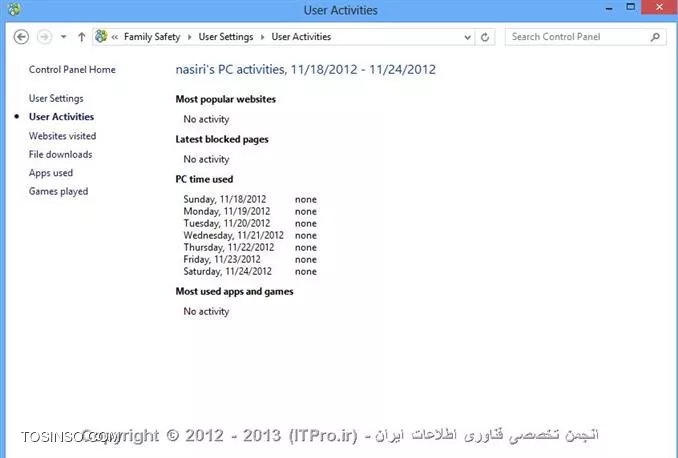Viewport: 678px width, 458px height.
Task: Open Apps used report
Action: (51, 173)
